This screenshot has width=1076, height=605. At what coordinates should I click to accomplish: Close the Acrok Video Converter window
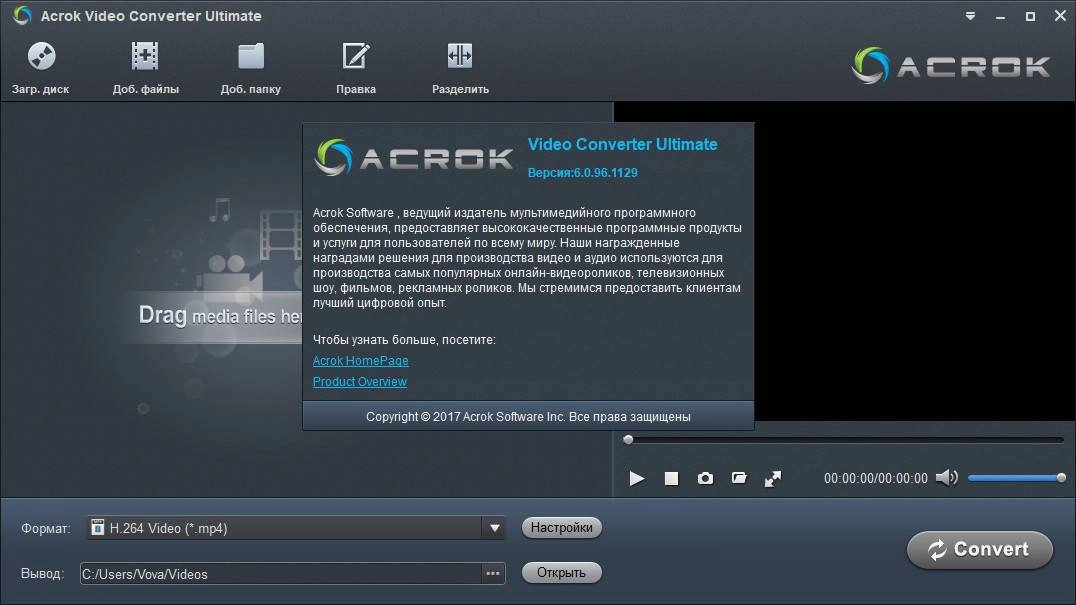coord(1060,15)
